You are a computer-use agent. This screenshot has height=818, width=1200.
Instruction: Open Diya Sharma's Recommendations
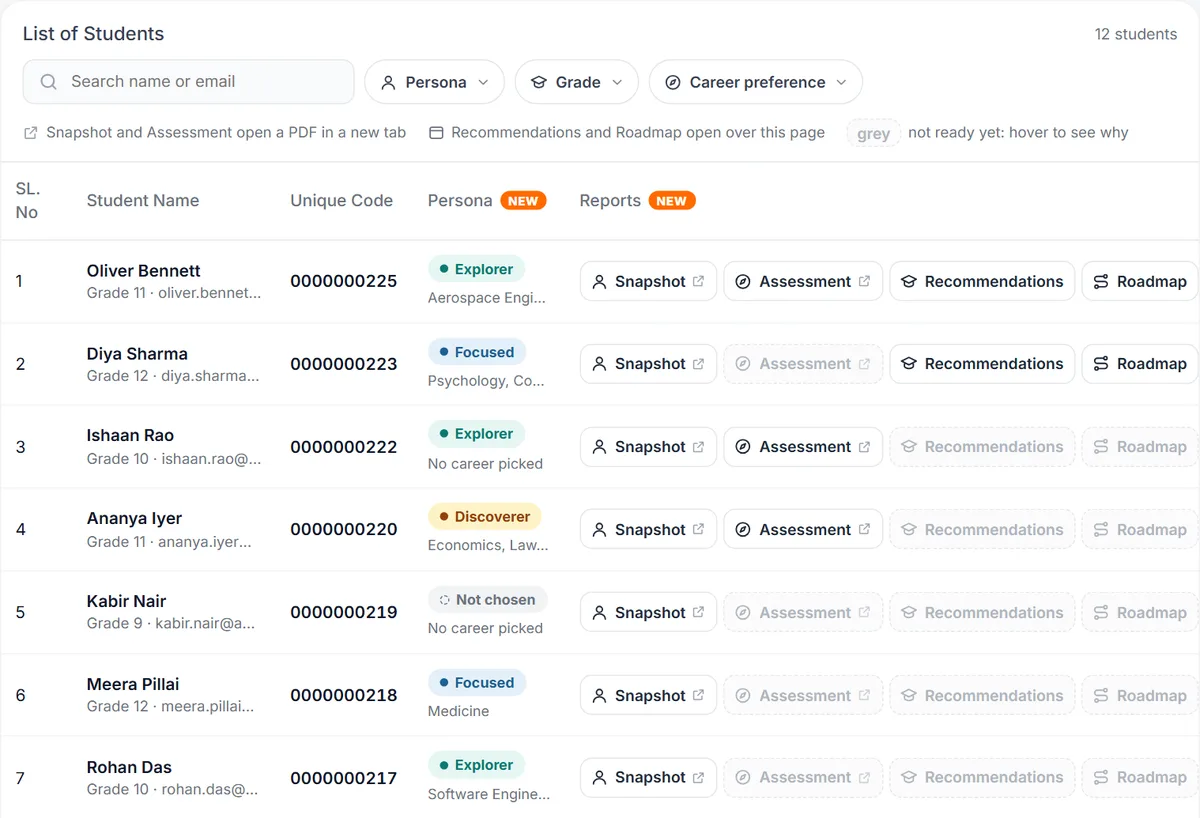(982, 364)
